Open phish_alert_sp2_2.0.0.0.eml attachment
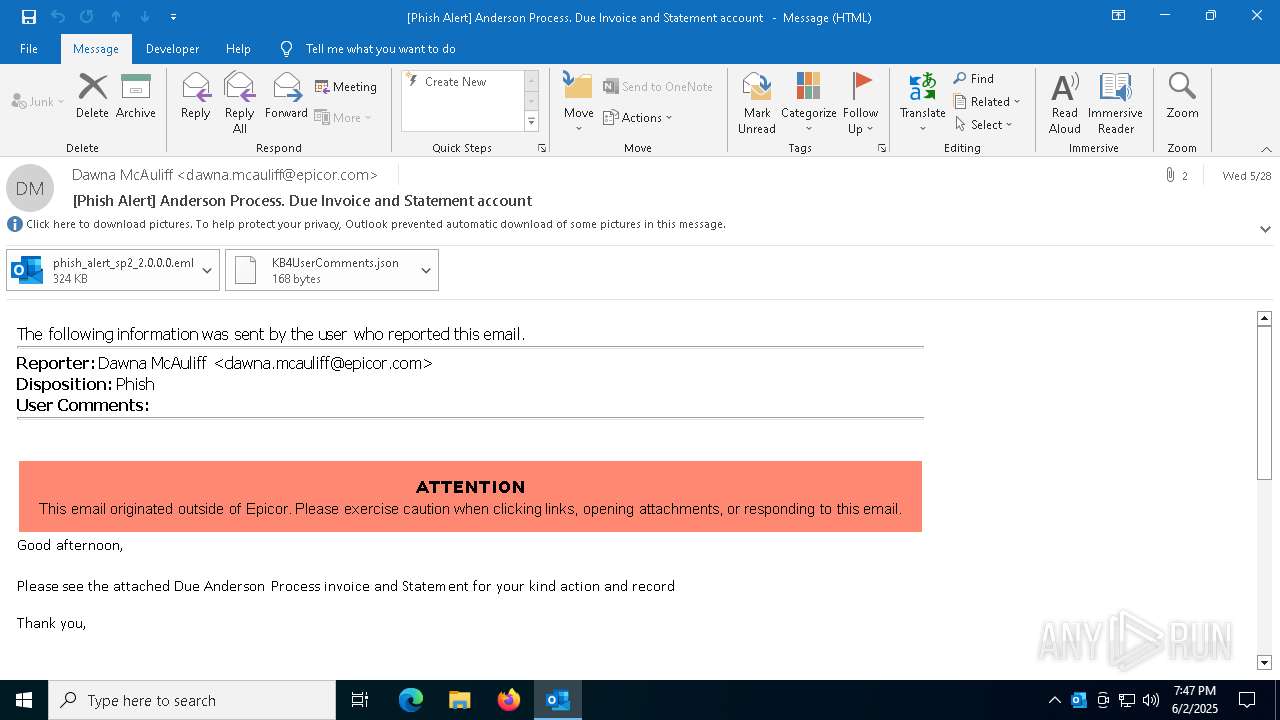 pyautogui.click(x=102, y=270)
